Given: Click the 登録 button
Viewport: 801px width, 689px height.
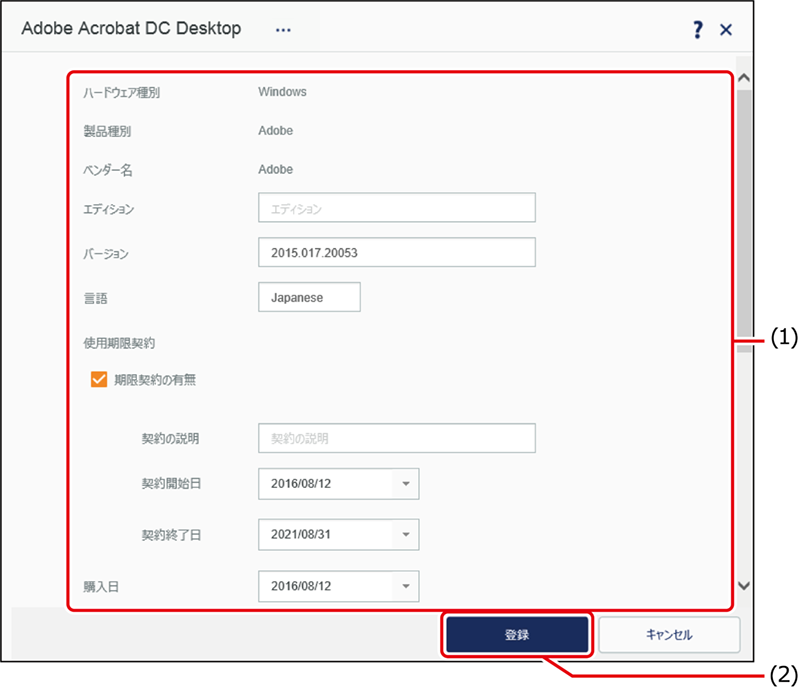Looking at the screenshot, I should coord(517,635).
